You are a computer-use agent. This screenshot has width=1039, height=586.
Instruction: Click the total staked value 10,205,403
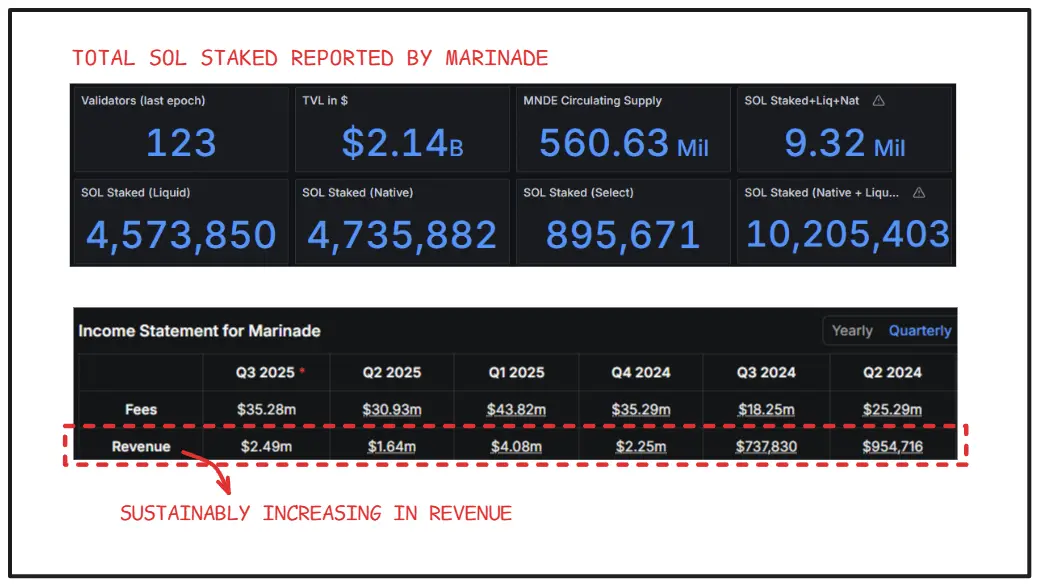pyautogui.click(x=848, y=234)
